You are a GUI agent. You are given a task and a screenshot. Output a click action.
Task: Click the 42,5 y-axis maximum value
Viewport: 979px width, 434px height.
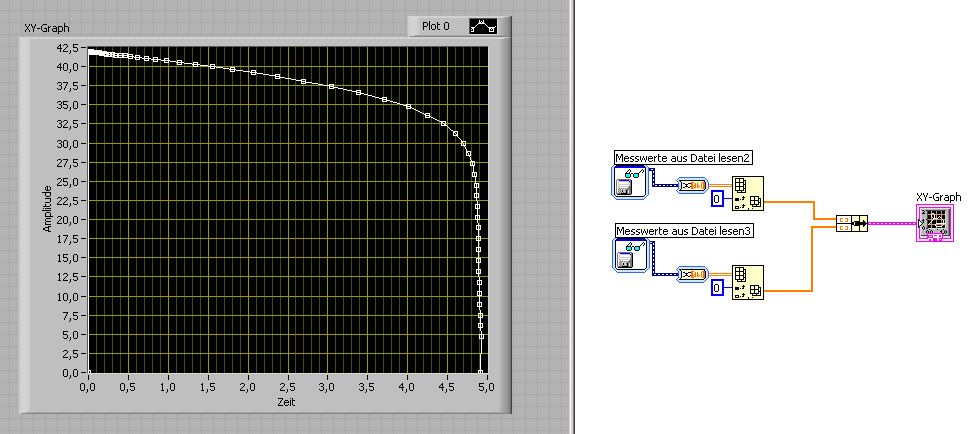67,48
